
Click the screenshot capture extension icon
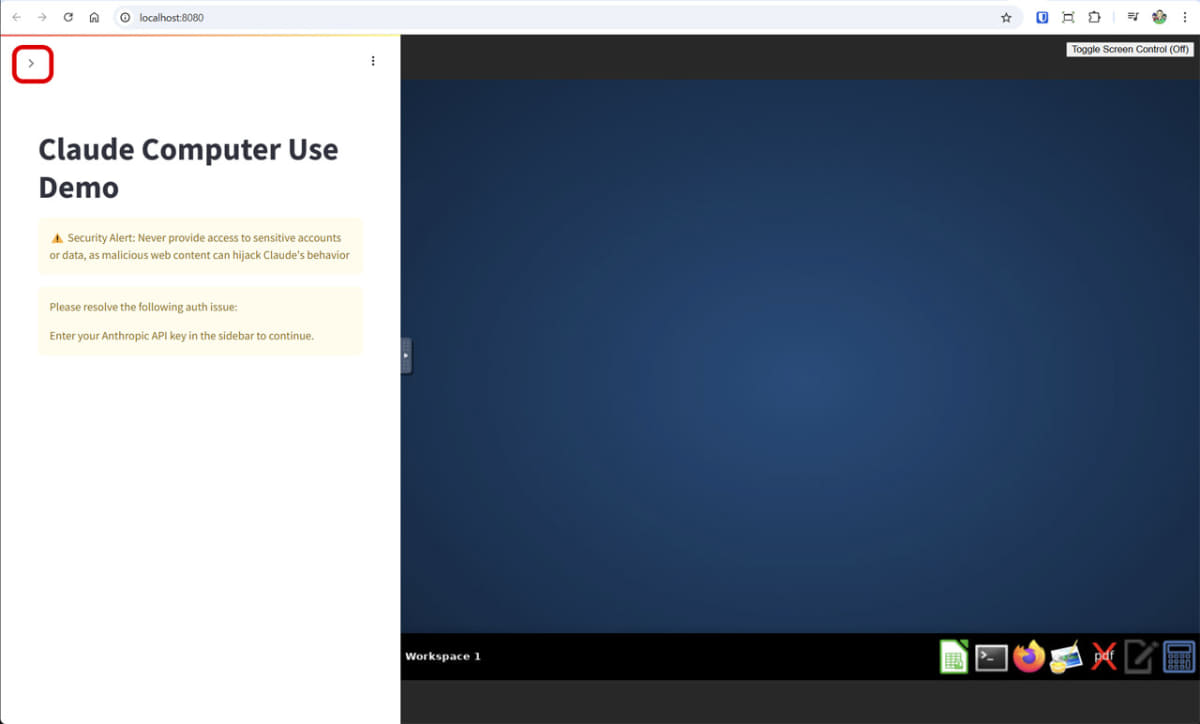1068,17
